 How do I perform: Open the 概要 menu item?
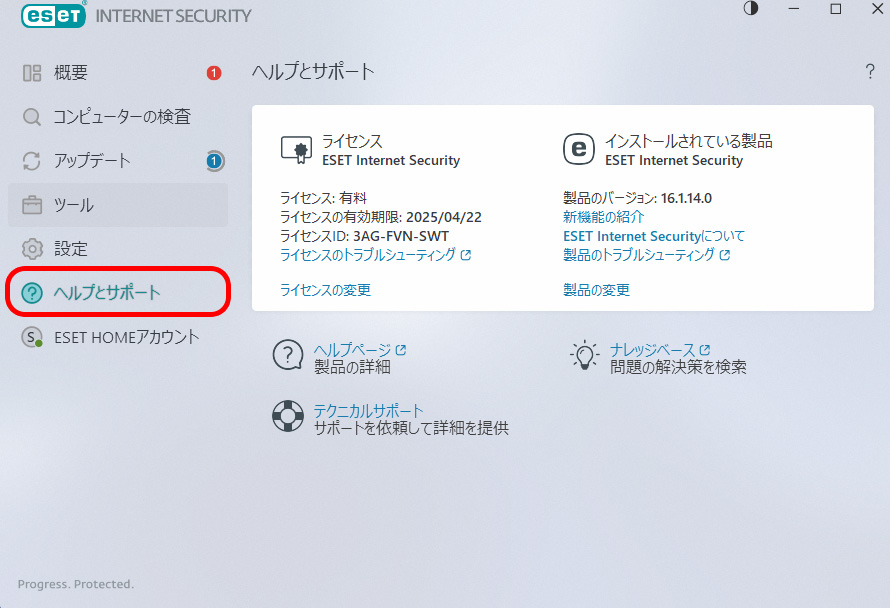click(118, 73)
